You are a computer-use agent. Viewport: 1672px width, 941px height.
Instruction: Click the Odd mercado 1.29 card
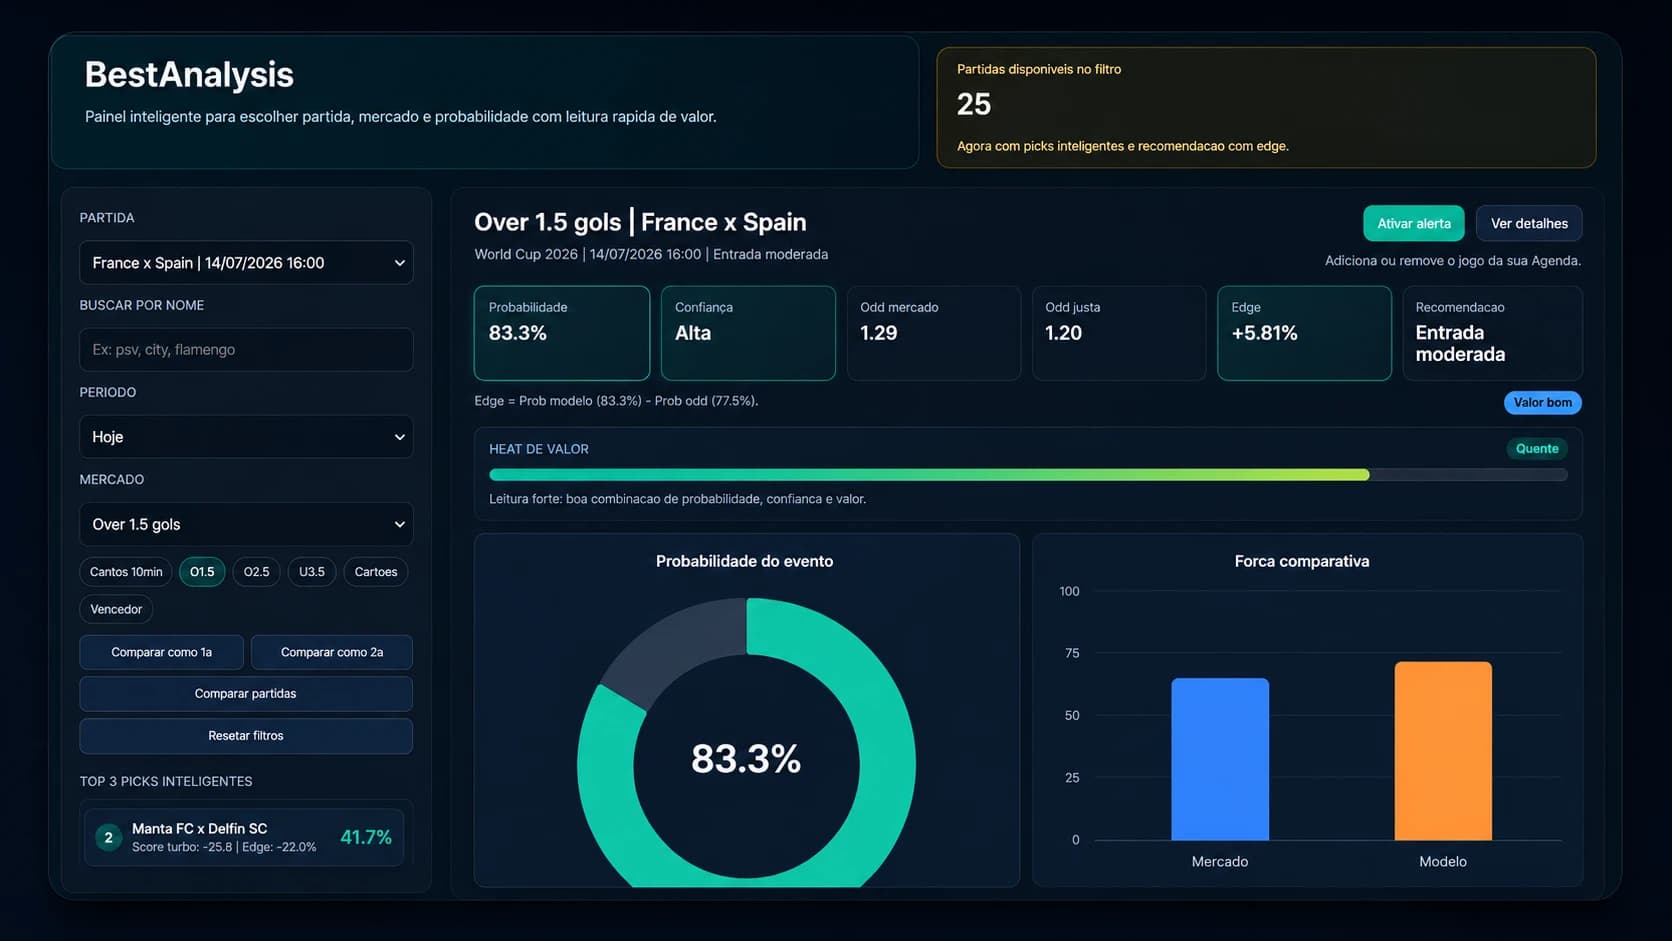coord(934,333)
